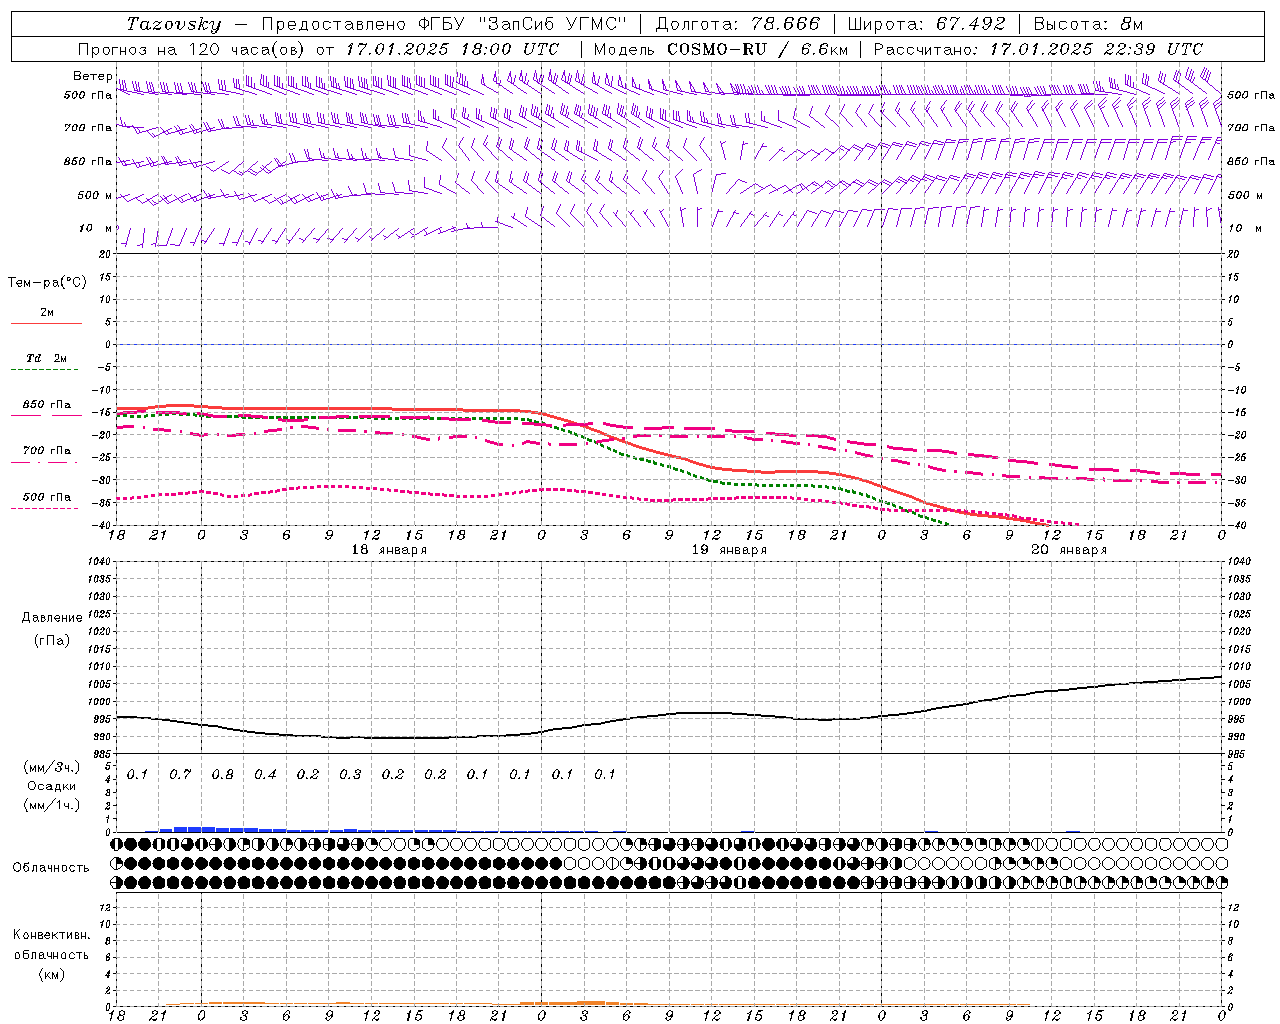Click the Осадки precipitation label
Screen dimensions: 1280x1024
click(52, 786)
